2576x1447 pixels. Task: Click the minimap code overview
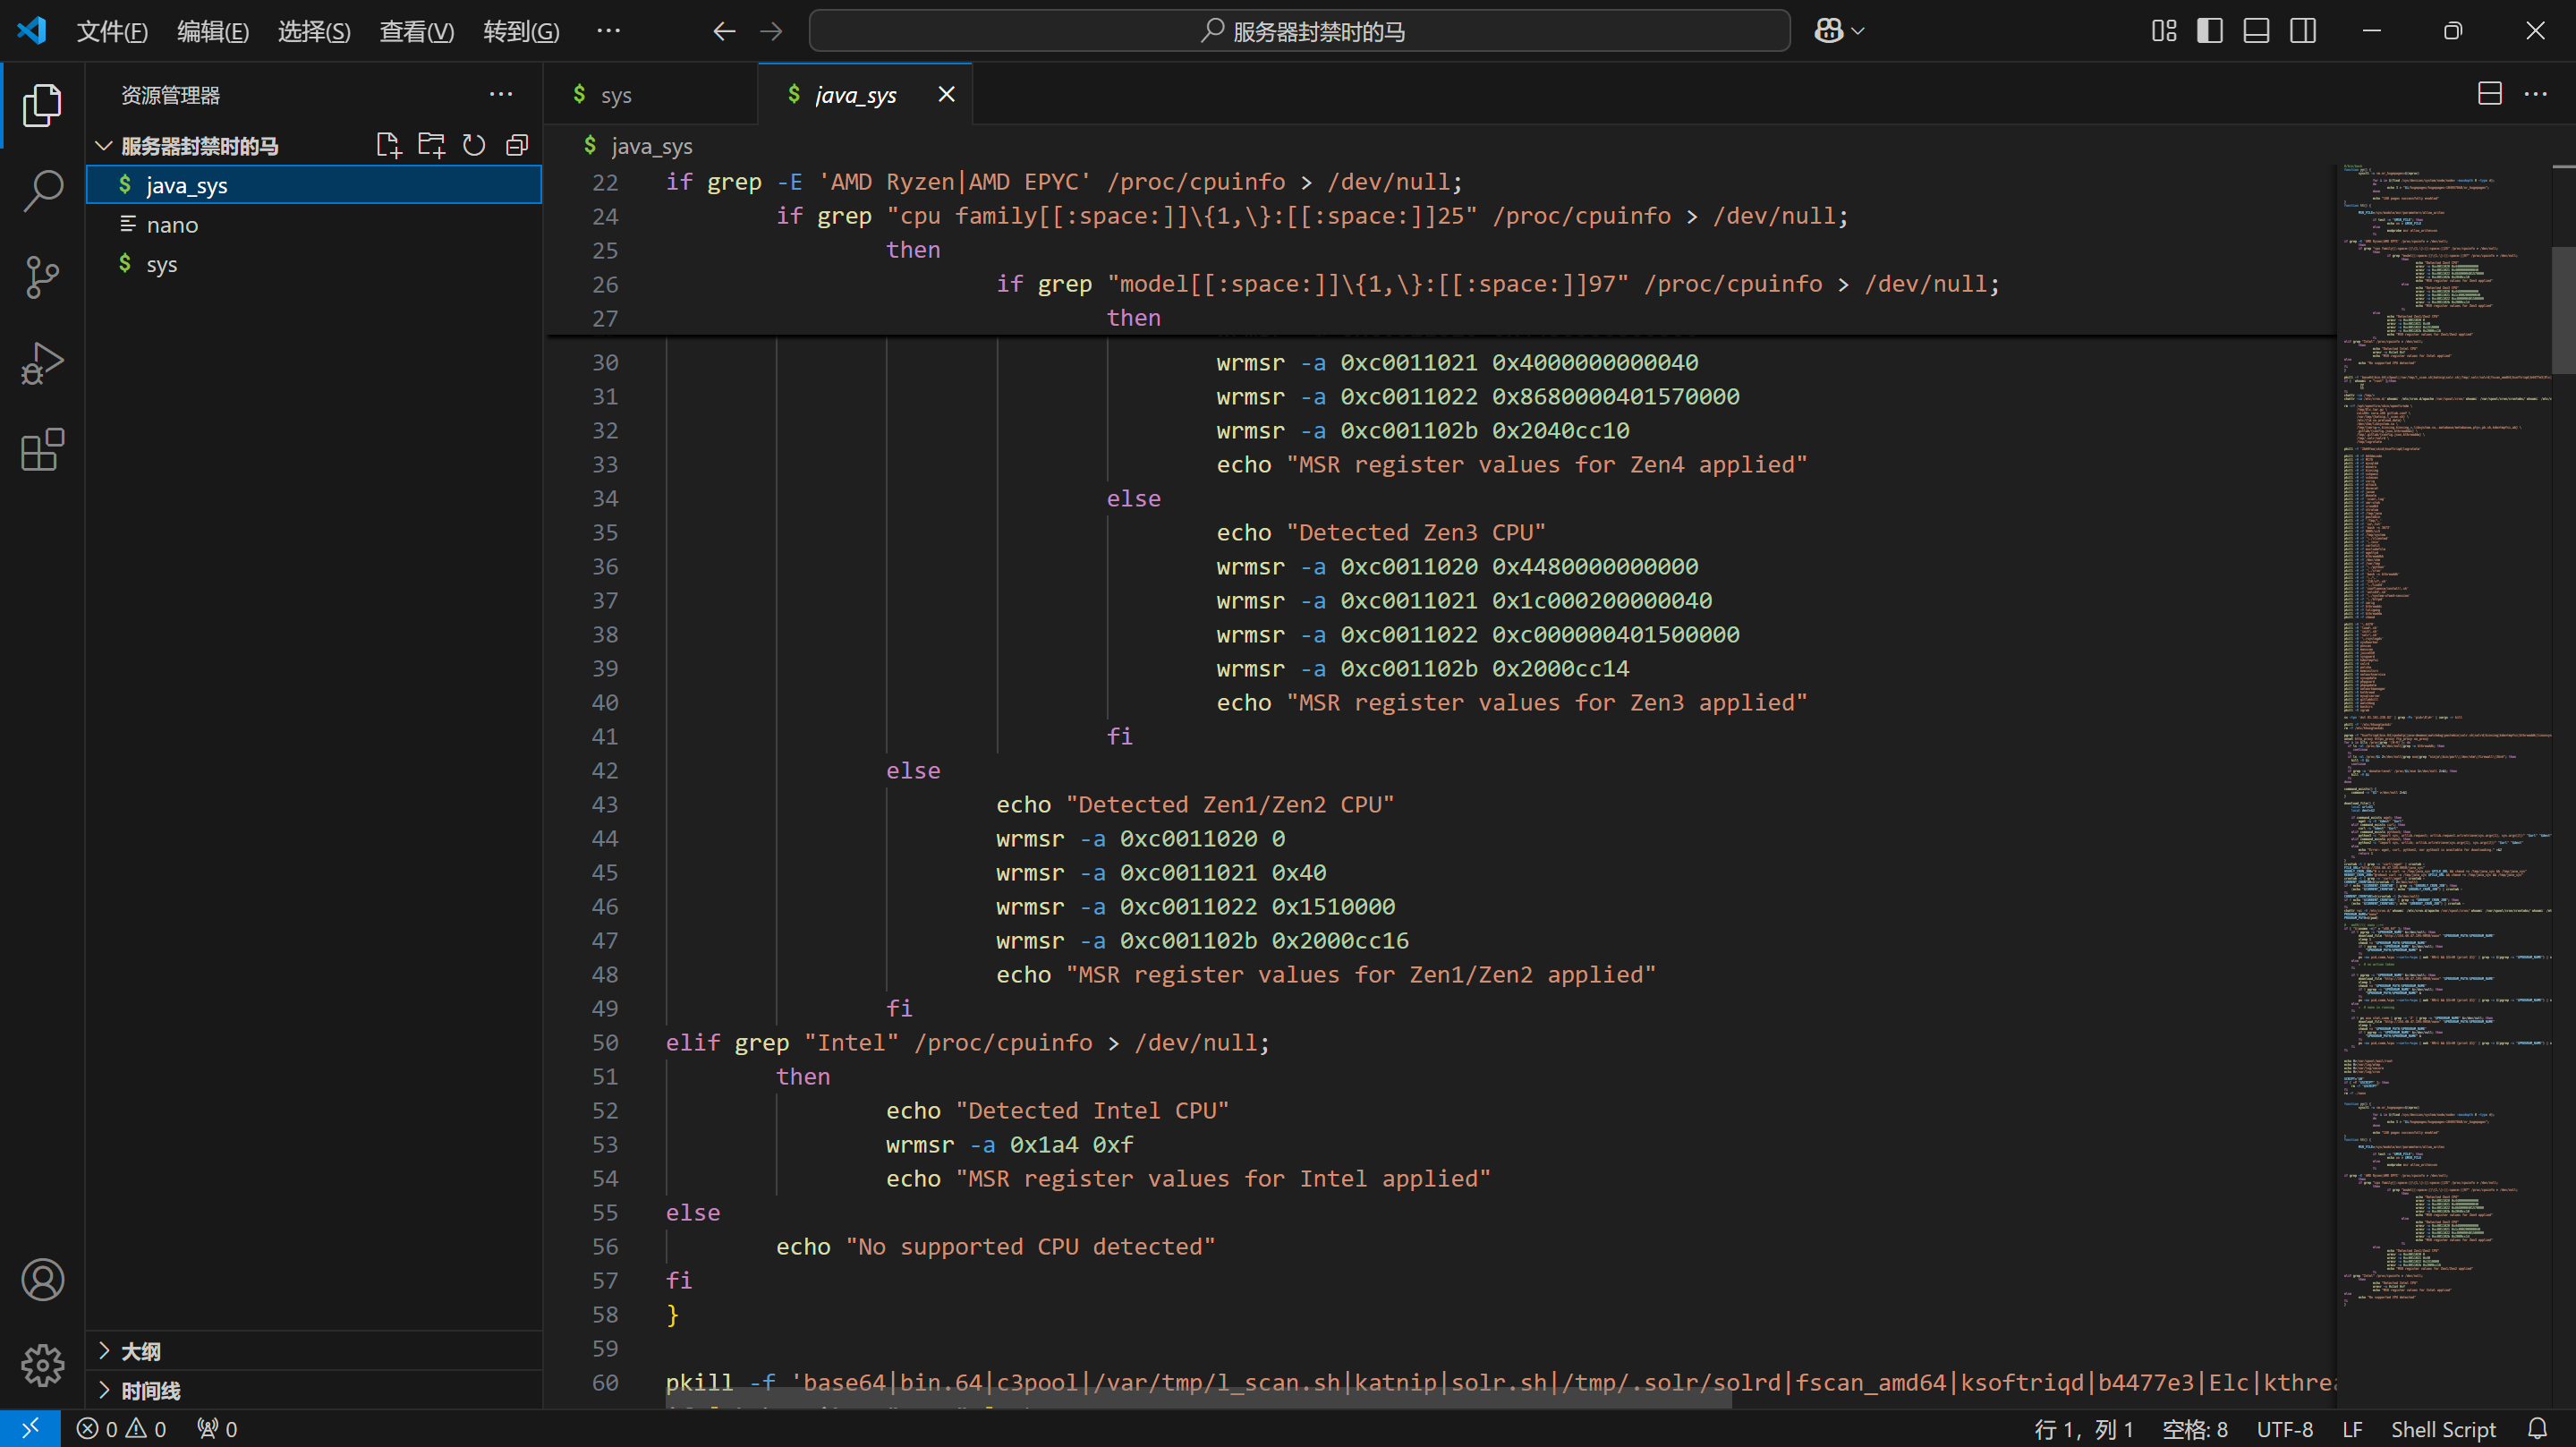[x=2440, y=700]
